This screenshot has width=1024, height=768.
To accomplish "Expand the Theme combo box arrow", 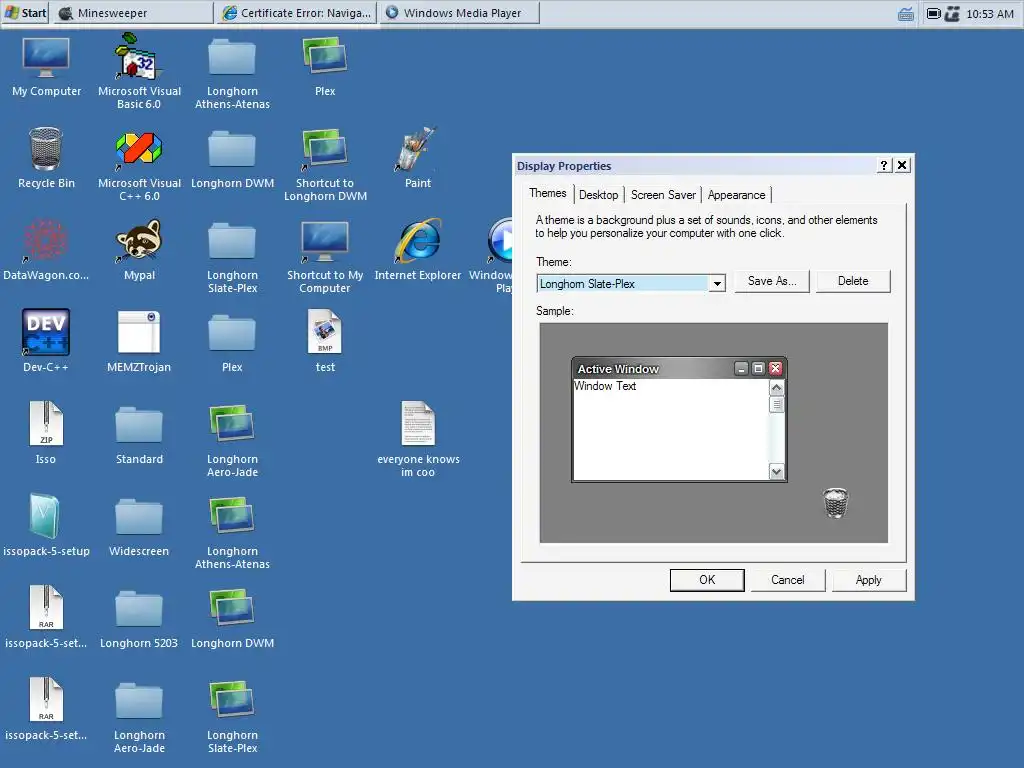I will (x=717, y=283).
